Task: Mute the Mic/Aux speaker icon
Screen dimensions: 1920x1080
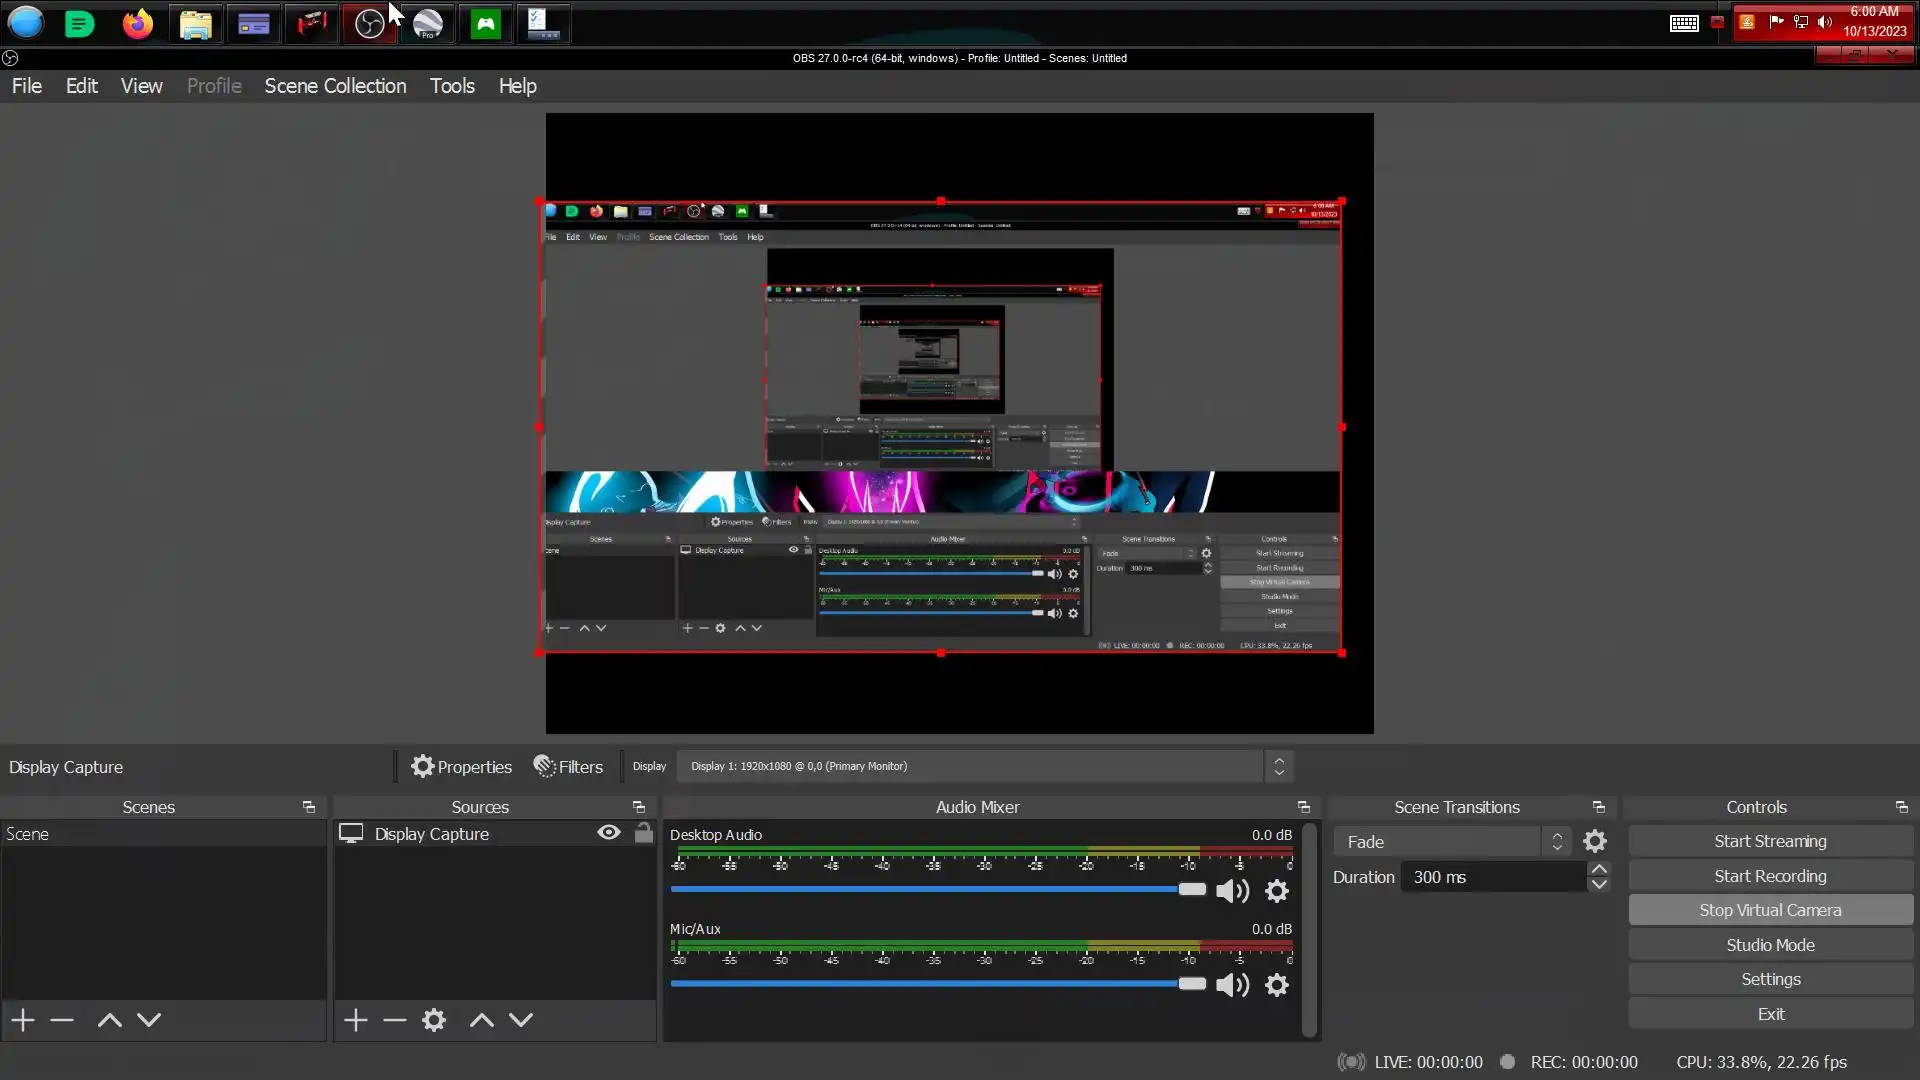Action: coord(1232,985)
